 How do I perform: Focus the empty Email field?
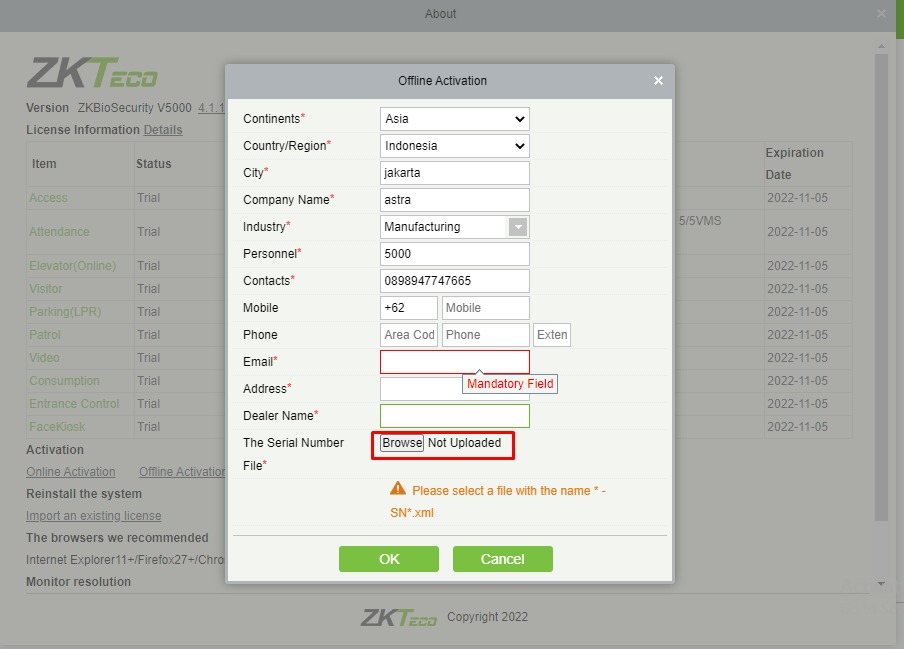click(454, 362)
